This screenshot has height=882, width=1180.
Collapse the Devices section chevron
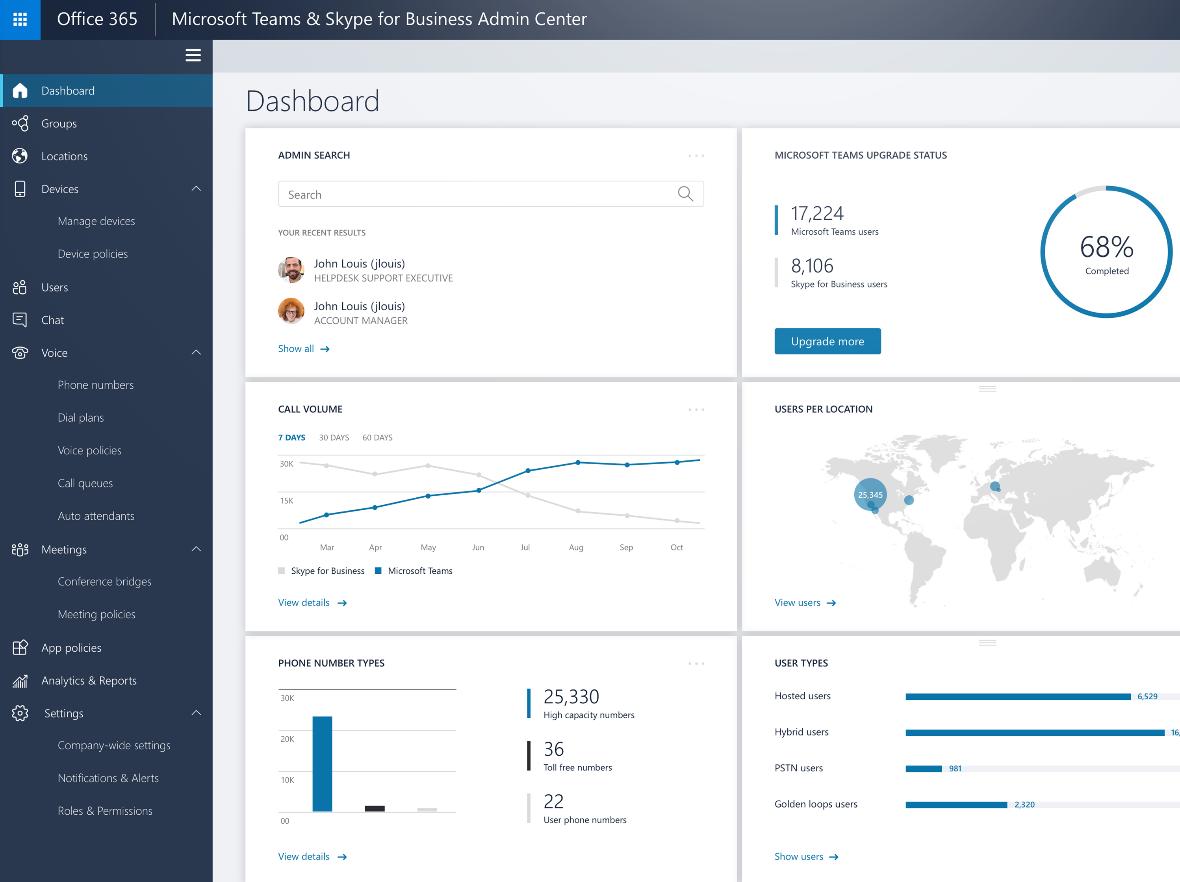(196, 189)
